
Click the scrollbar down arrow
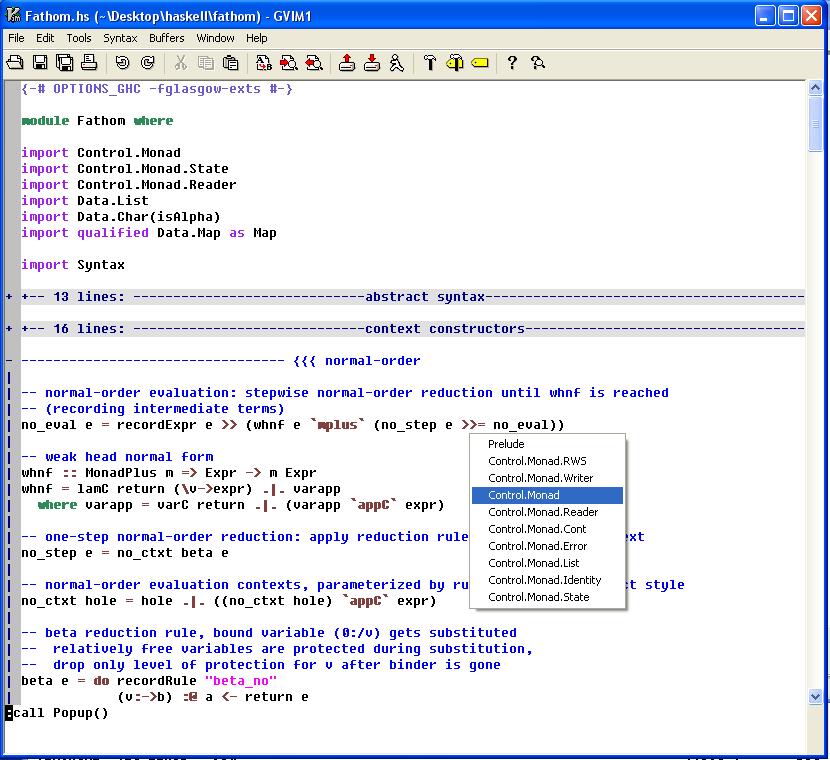(814, 694)
